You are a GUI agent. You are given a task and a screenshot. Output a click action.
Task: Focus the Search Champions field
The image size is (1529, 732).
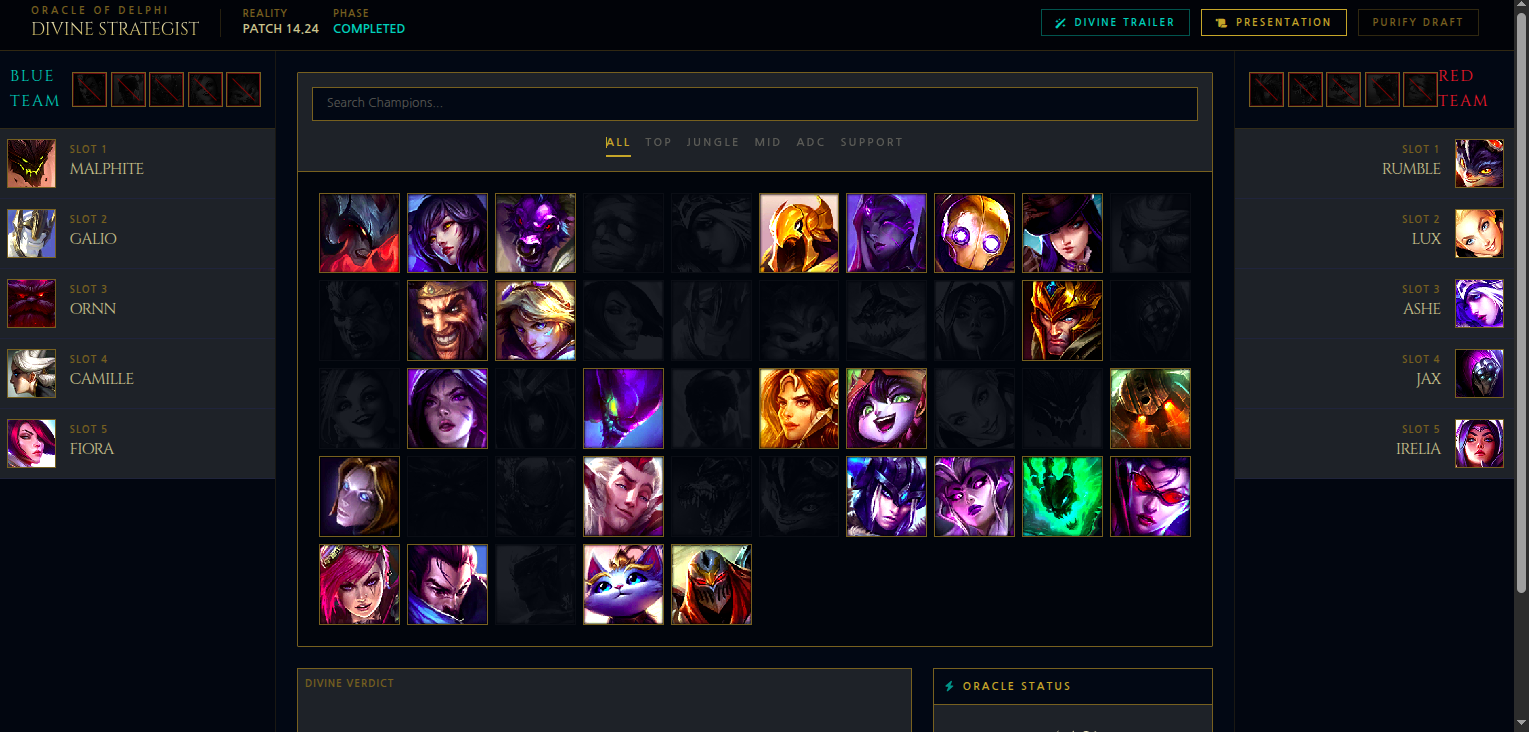[x=755, y=104]
